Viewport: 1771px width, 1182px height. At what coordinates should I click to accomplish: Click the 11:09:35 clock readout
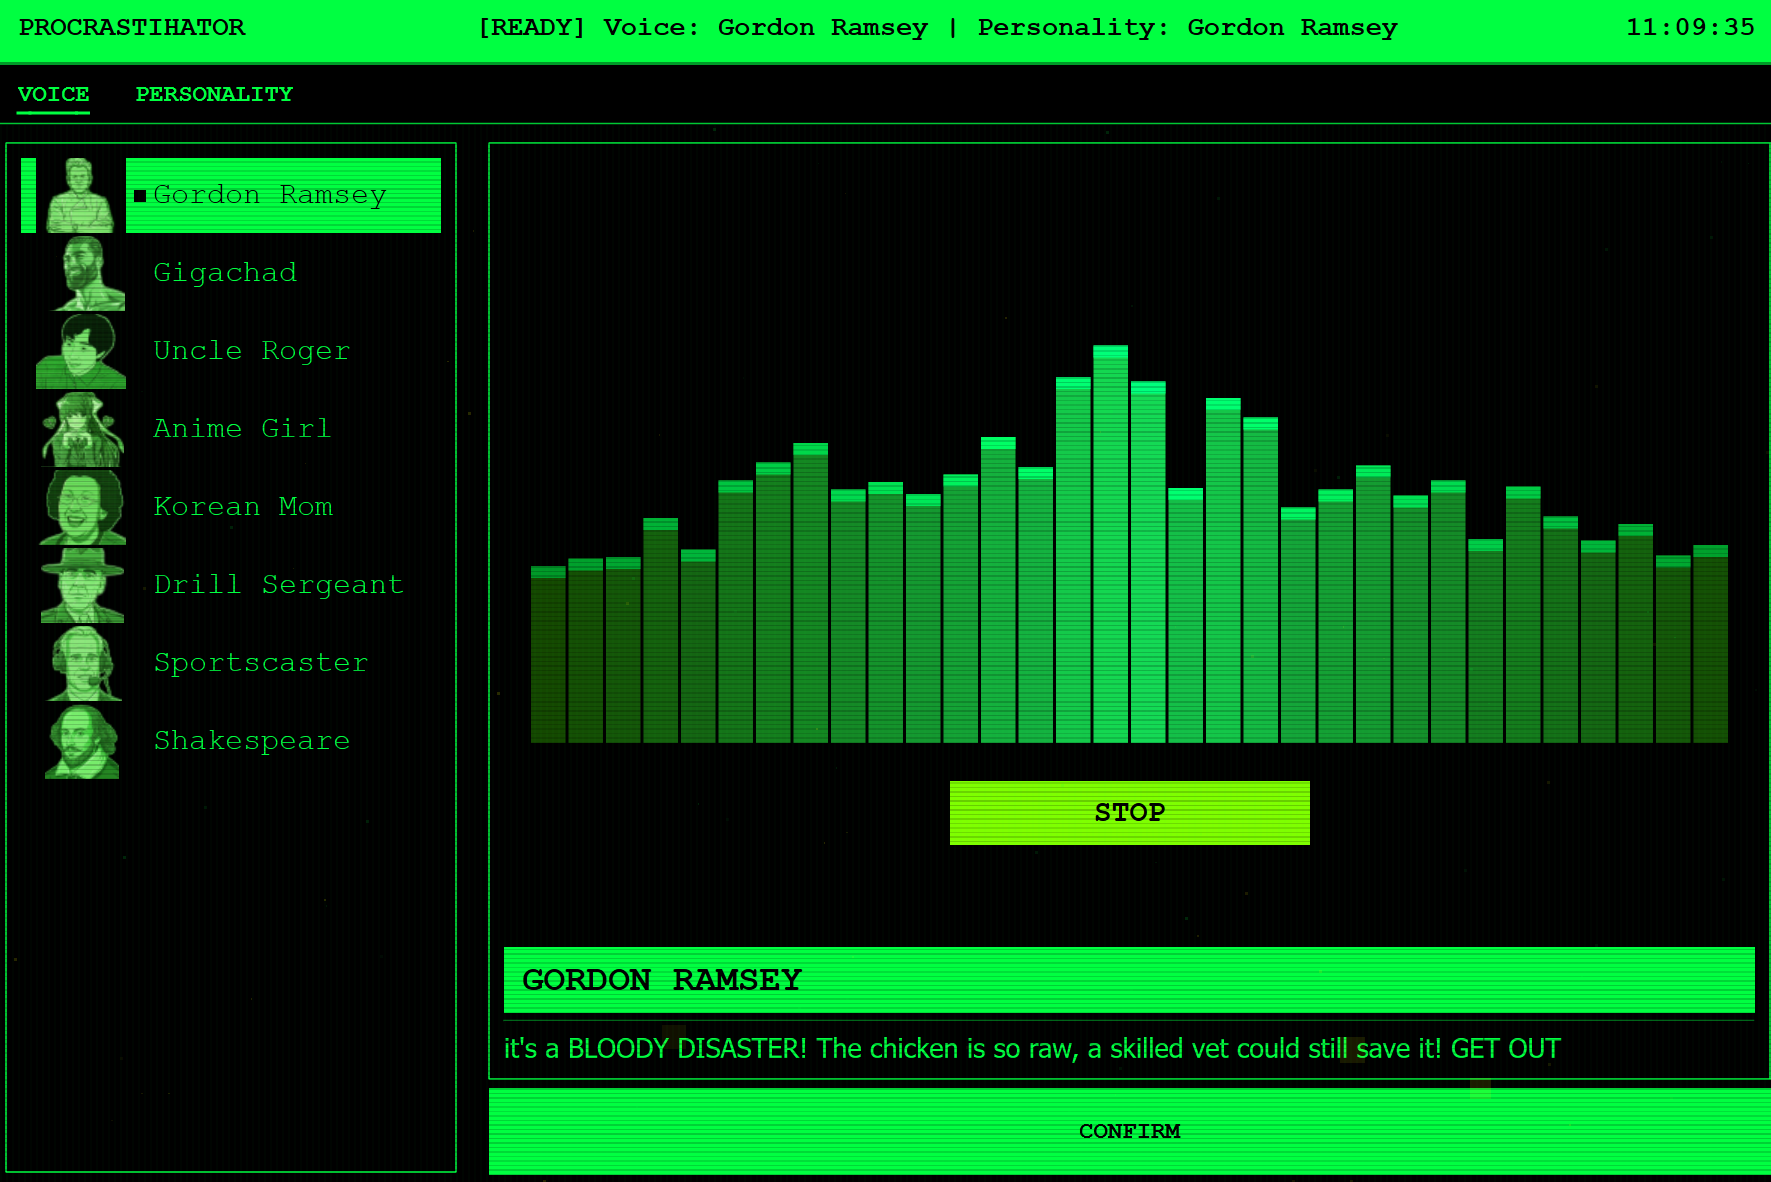[1690, 28]
